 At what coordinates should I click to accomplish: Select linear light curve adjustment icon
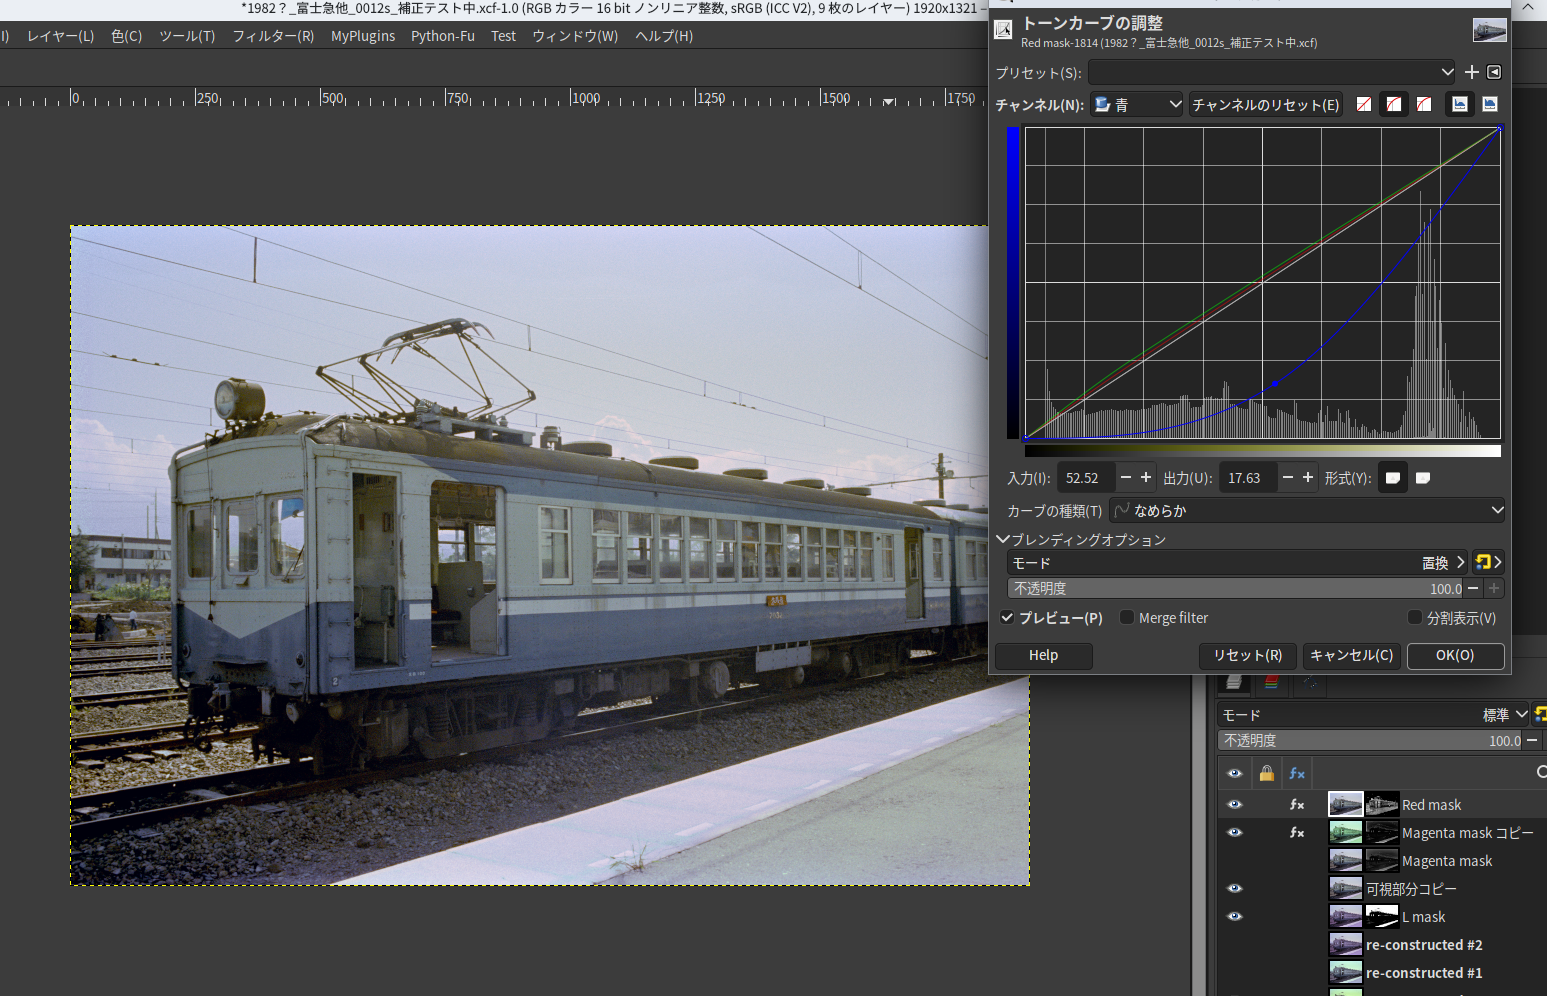click(x=1364, y=104)
